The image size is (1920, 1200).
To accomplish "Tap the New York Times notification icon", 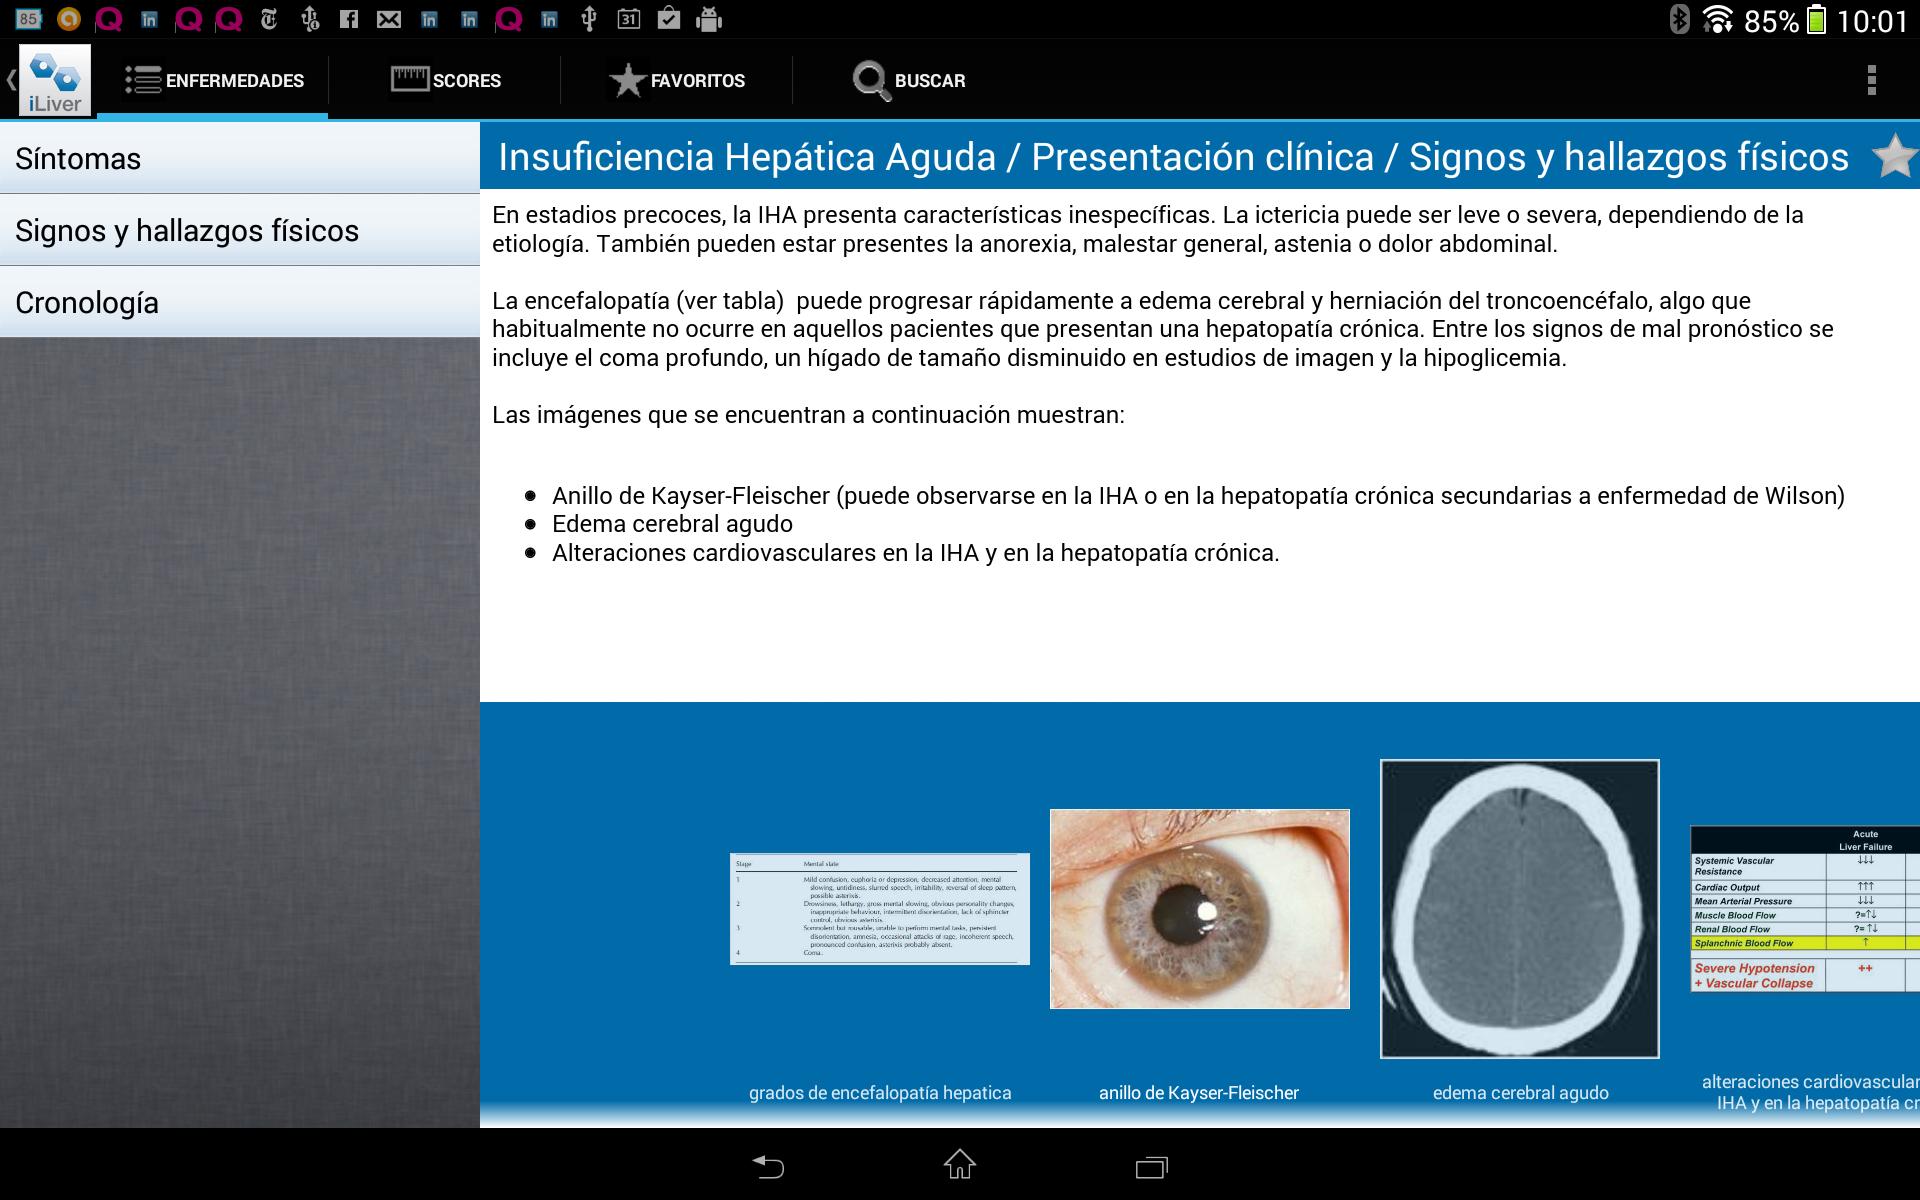I will [269, 19].
